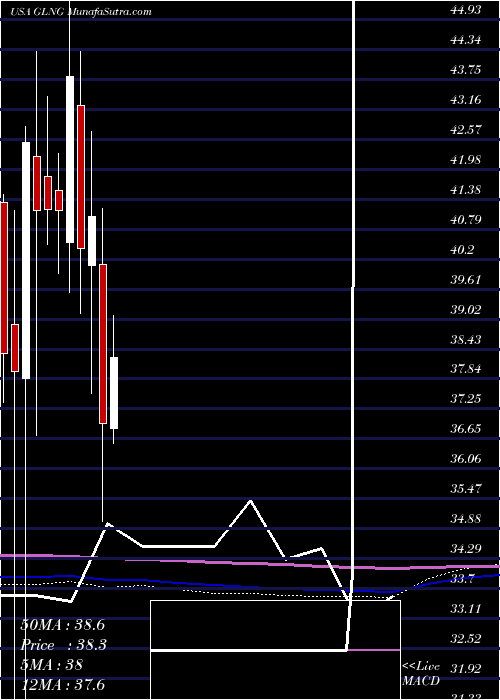Click the 38.43 price axis value
The image size is (500, 700).
pyautogui.click(x=466, y=340)
